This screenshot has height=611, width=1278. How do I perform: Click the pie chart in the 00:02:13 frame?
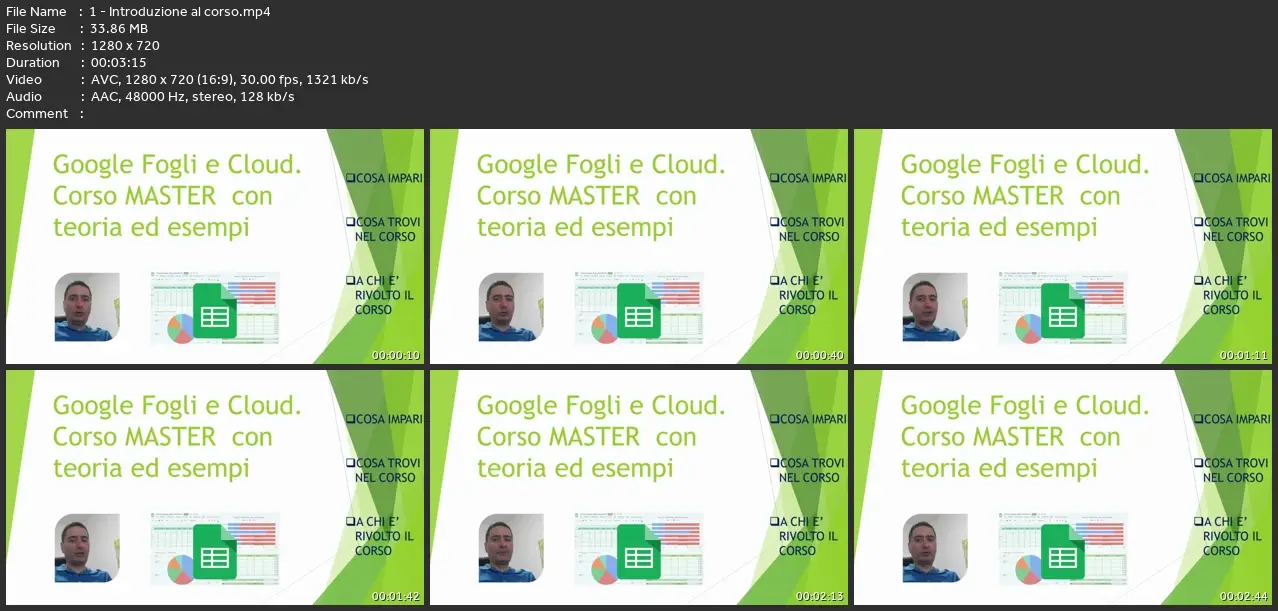[604, 569]
